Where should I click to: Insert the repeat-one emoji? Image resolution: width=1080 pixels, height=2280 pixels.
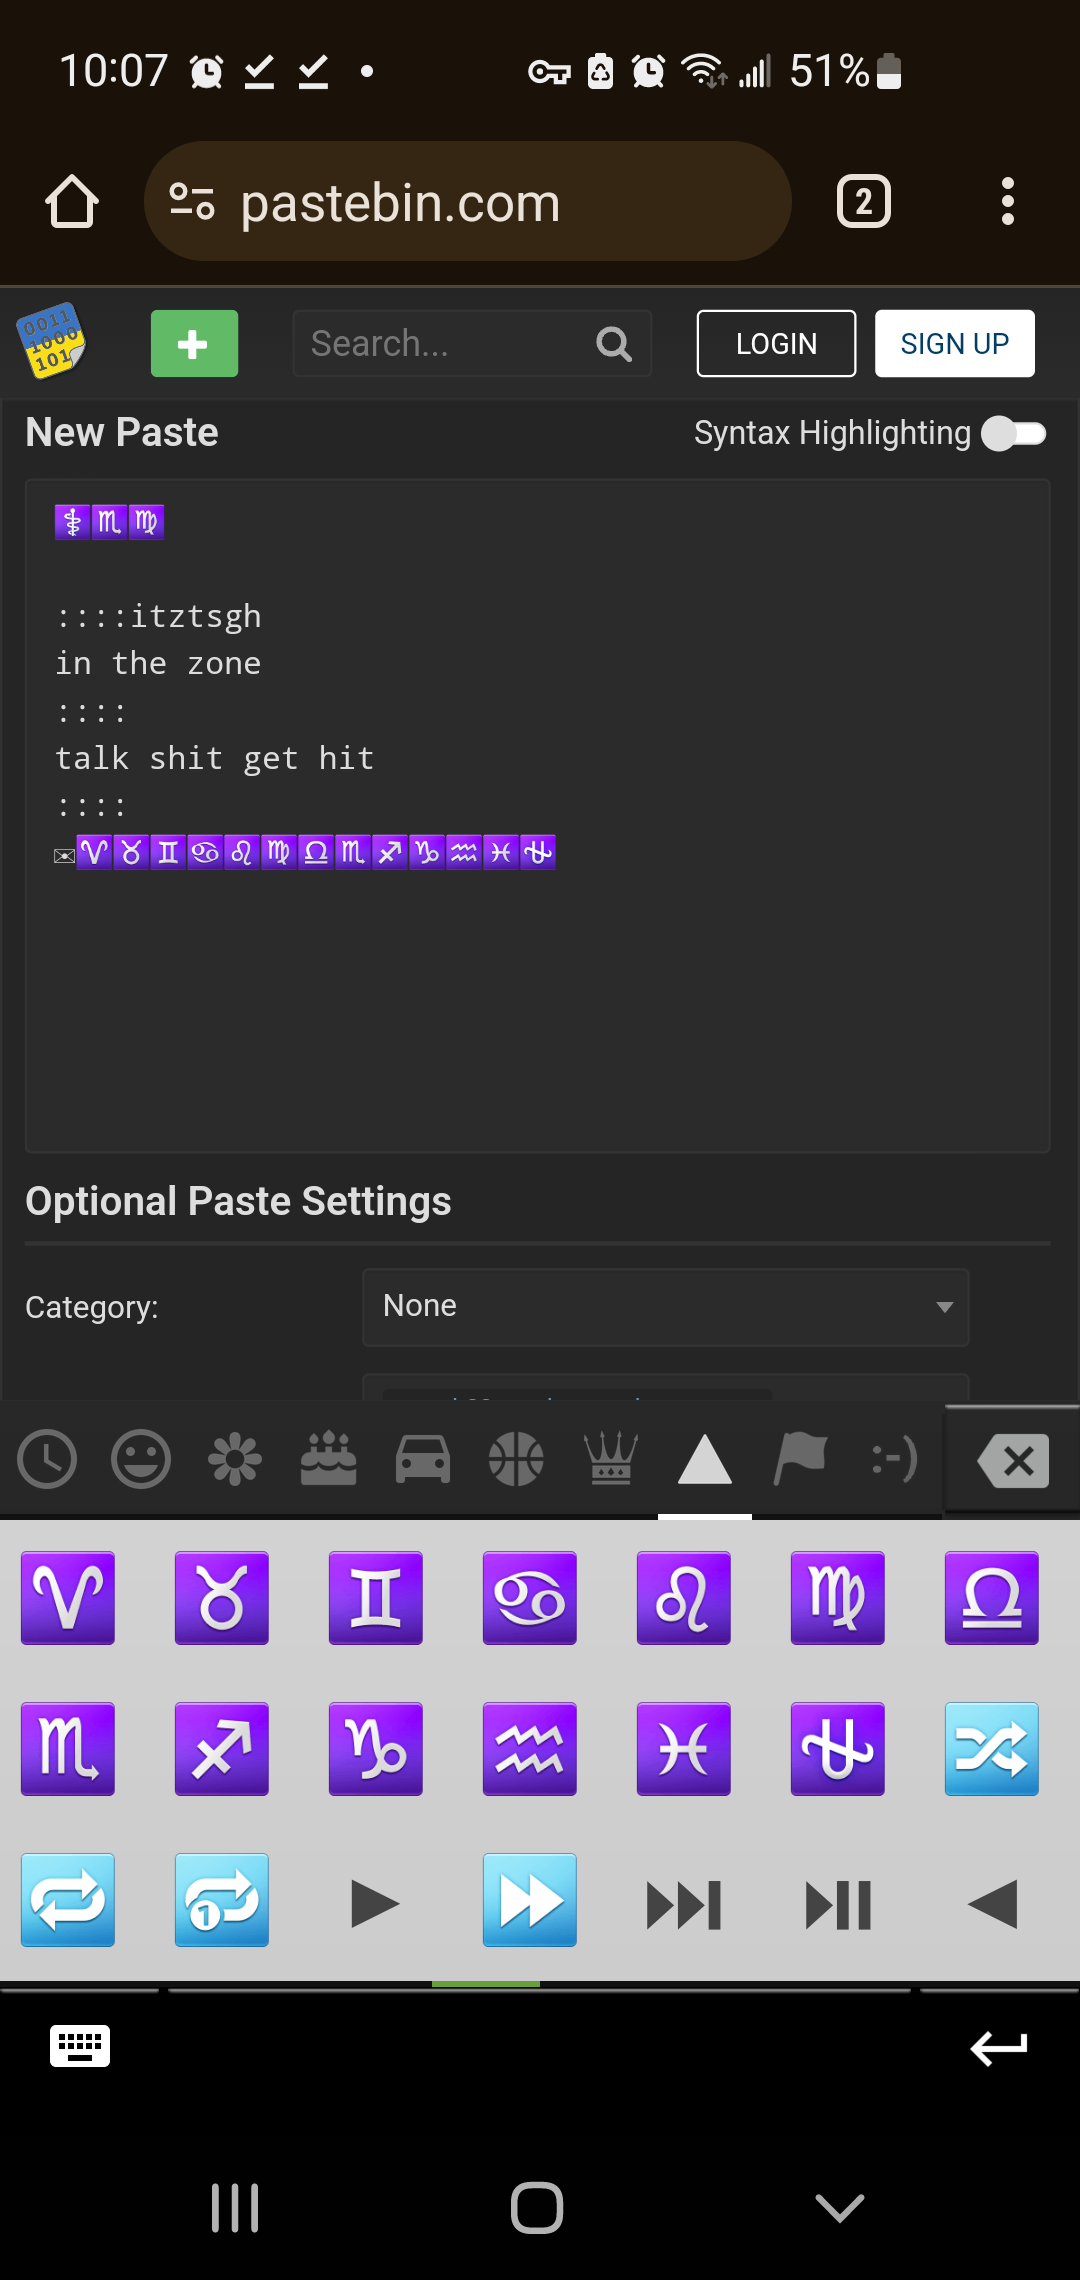pos(222,1900)
